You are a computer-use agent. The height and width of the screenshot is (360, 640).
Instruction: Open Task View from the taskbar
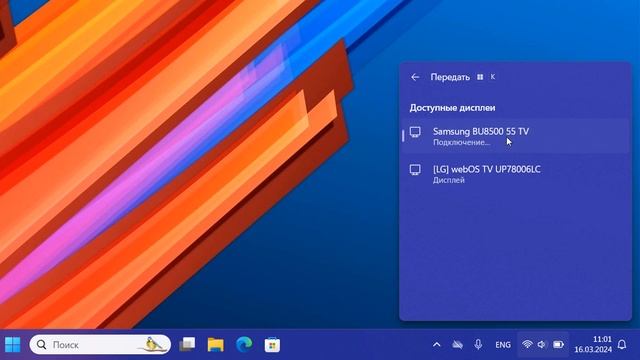pyautogui.click(x=187, y=345)
